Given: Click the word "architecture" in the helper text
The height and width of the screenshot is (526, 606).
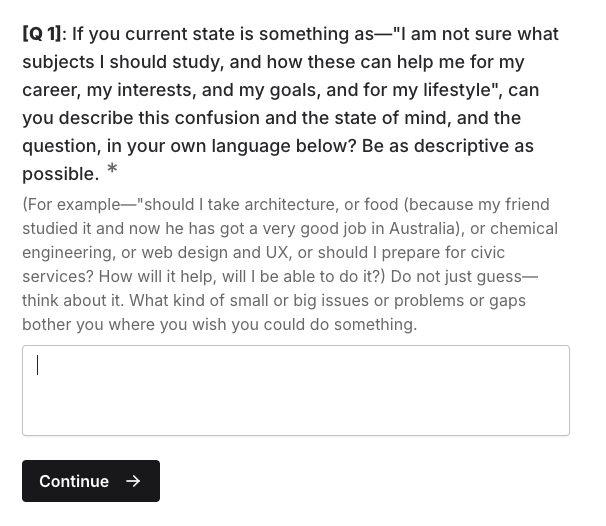Looking at the screenshot, I should (x=291, y=204).
